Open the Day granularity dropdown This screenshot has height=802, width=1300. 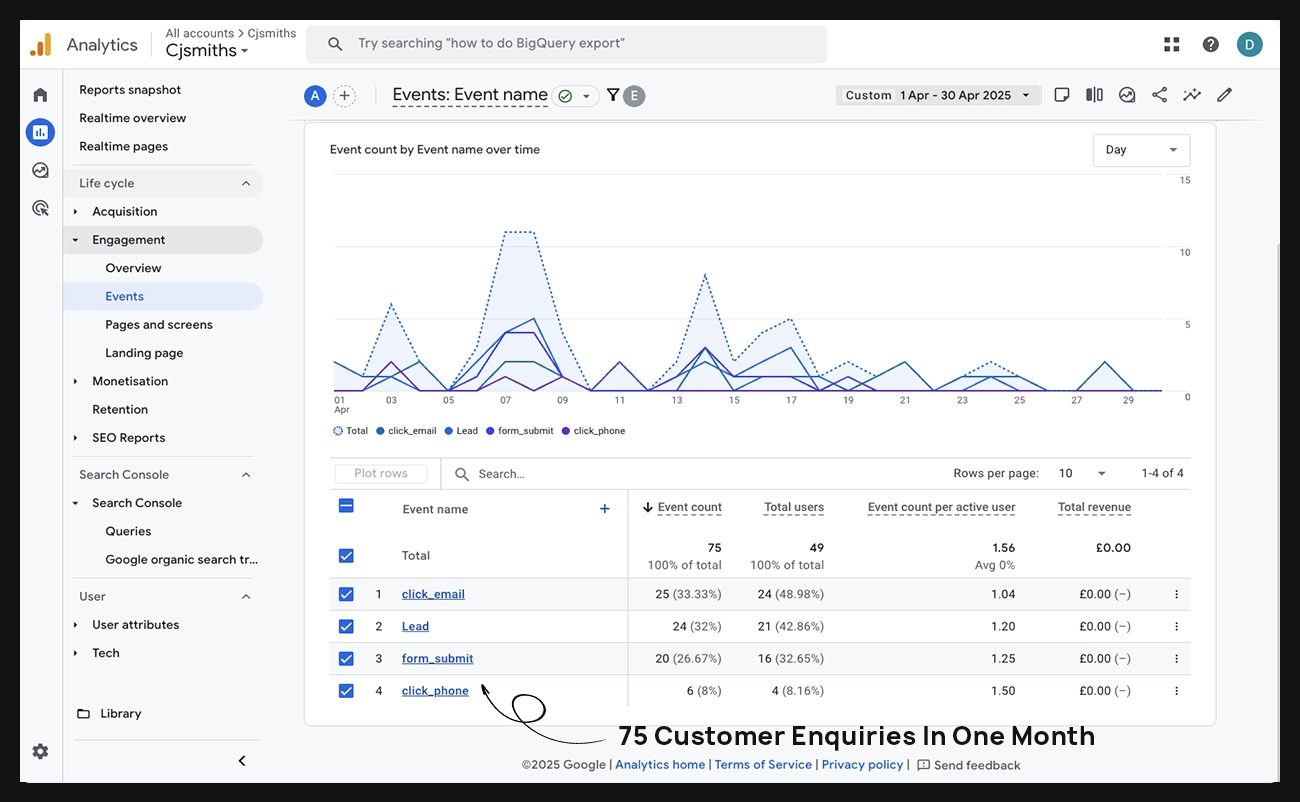click(x=1141, y=150)
